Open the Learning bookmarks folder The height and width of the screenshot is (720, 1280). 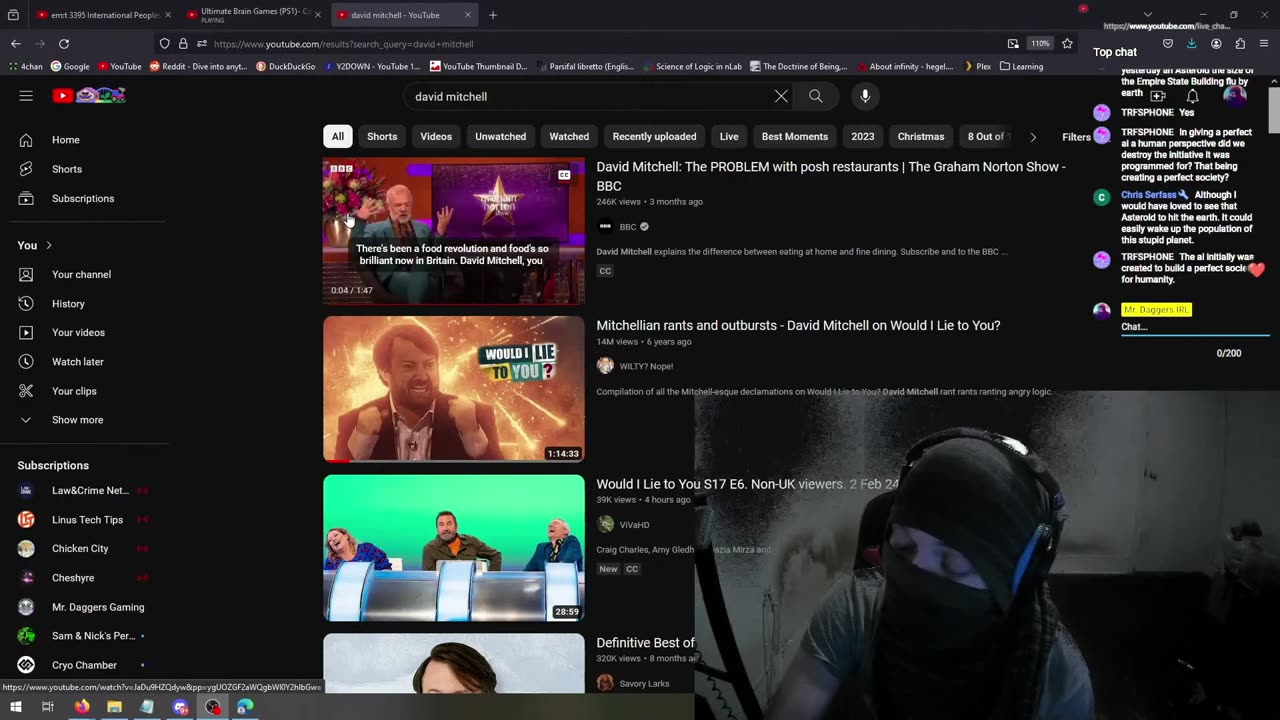1022,66
